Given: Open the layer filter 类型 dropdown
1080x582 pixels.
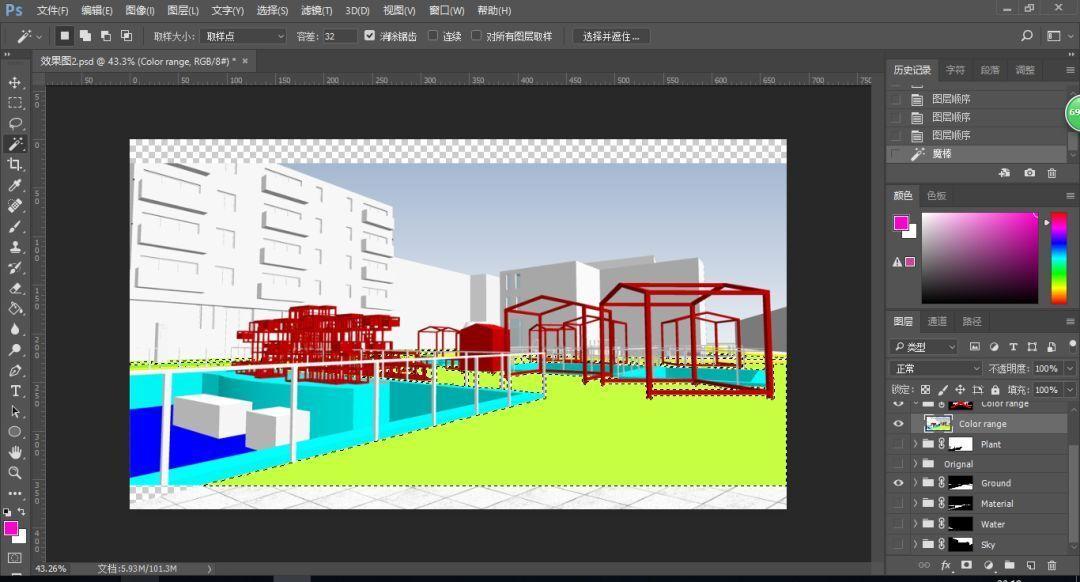Looking at the screenshot, I should (x=924, y=346).
